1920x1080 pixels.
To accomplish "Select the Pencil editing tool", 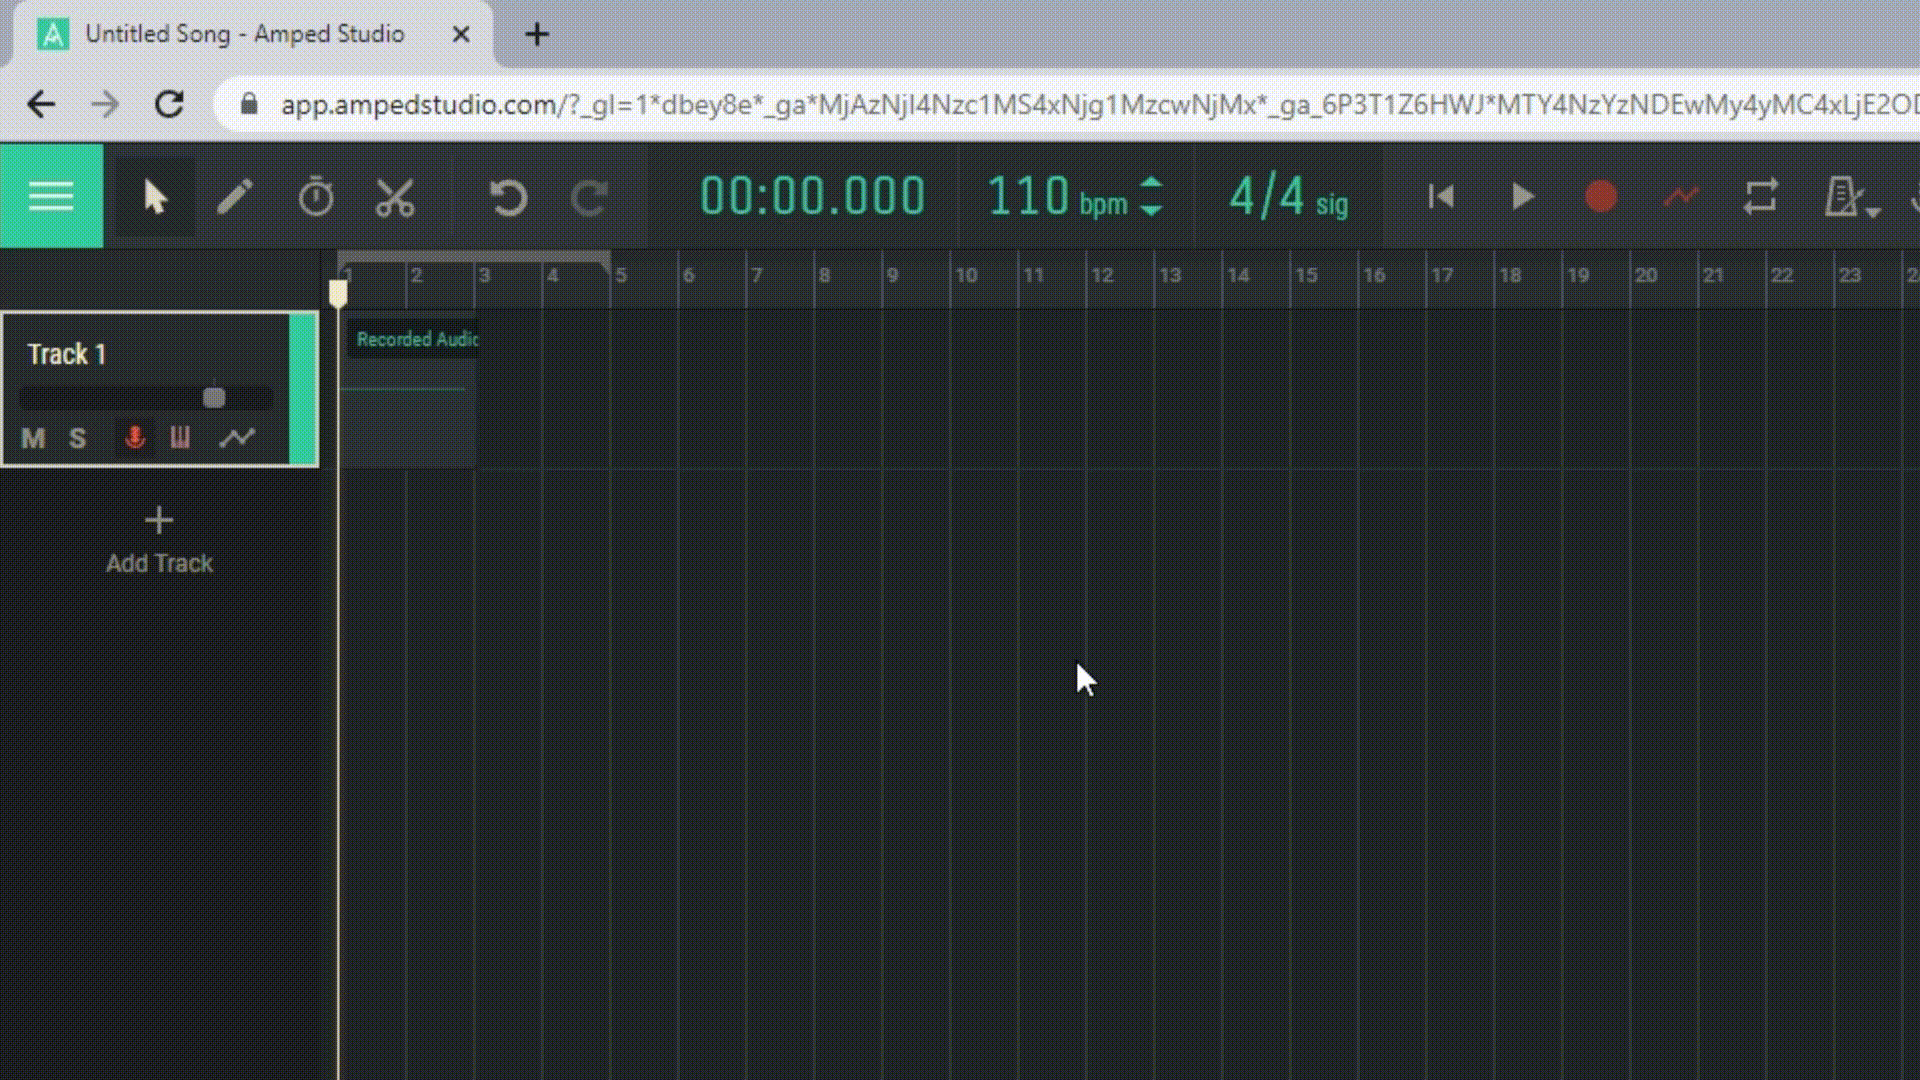I will [x=236, y=196].
